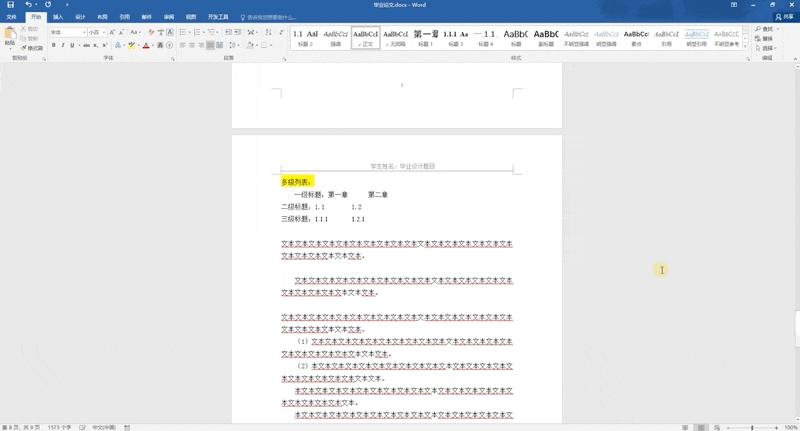Increase font size with Grow Font icon
This screenshot has width=800, height=431.
click(112, 32)
